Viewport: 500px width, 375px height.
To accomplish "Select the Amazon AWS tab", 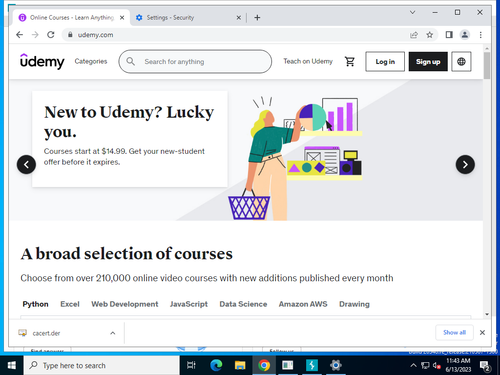I will tap(303, 304).
